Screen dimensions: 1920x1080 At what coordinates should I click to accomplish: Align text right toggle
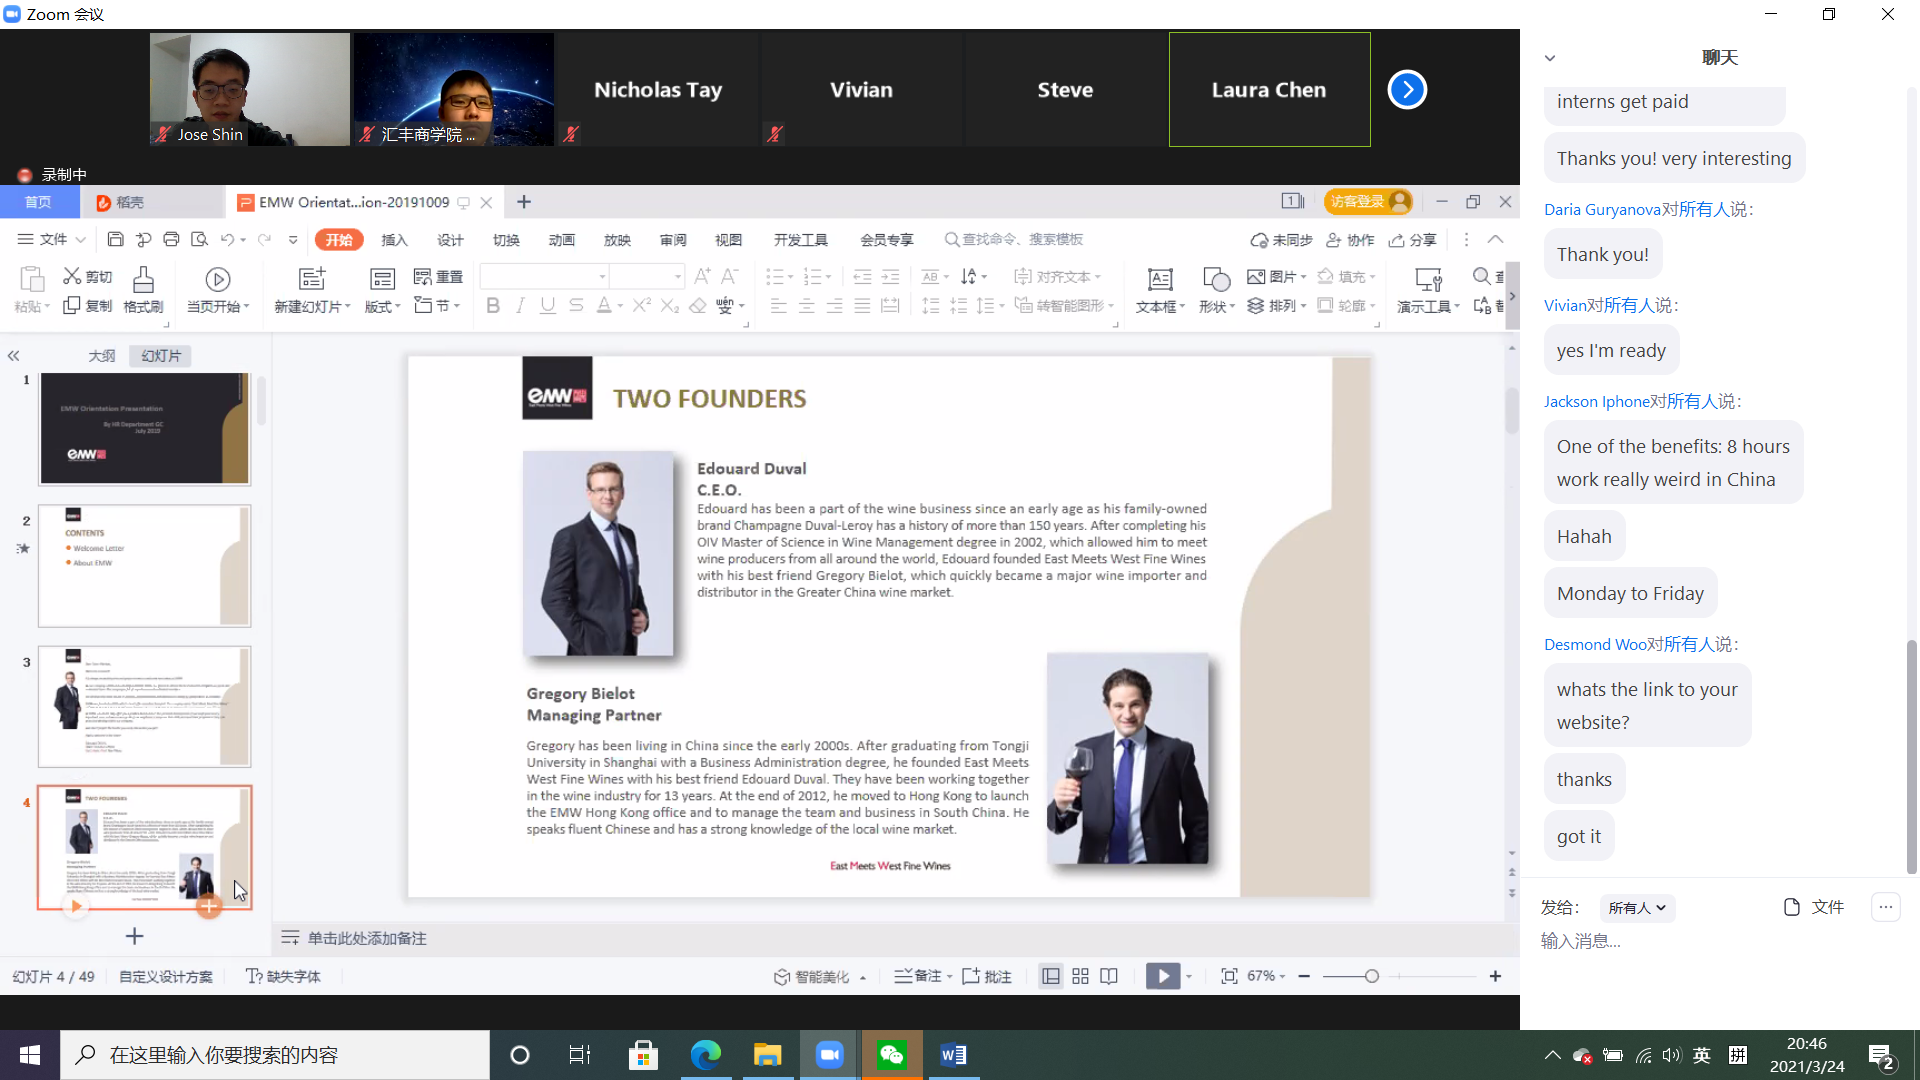(834, 305)
